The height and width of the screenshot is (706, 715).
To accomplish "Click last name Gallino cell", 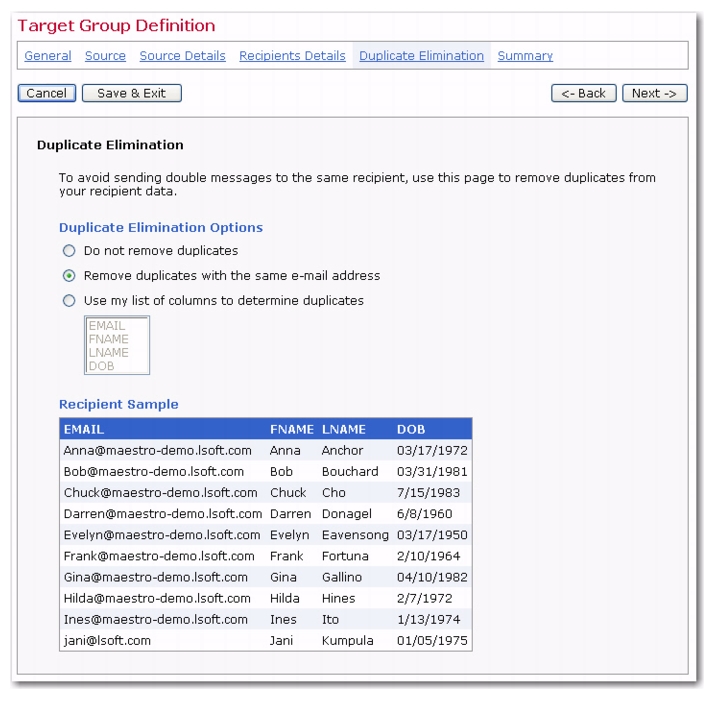I will coord(342,577).
